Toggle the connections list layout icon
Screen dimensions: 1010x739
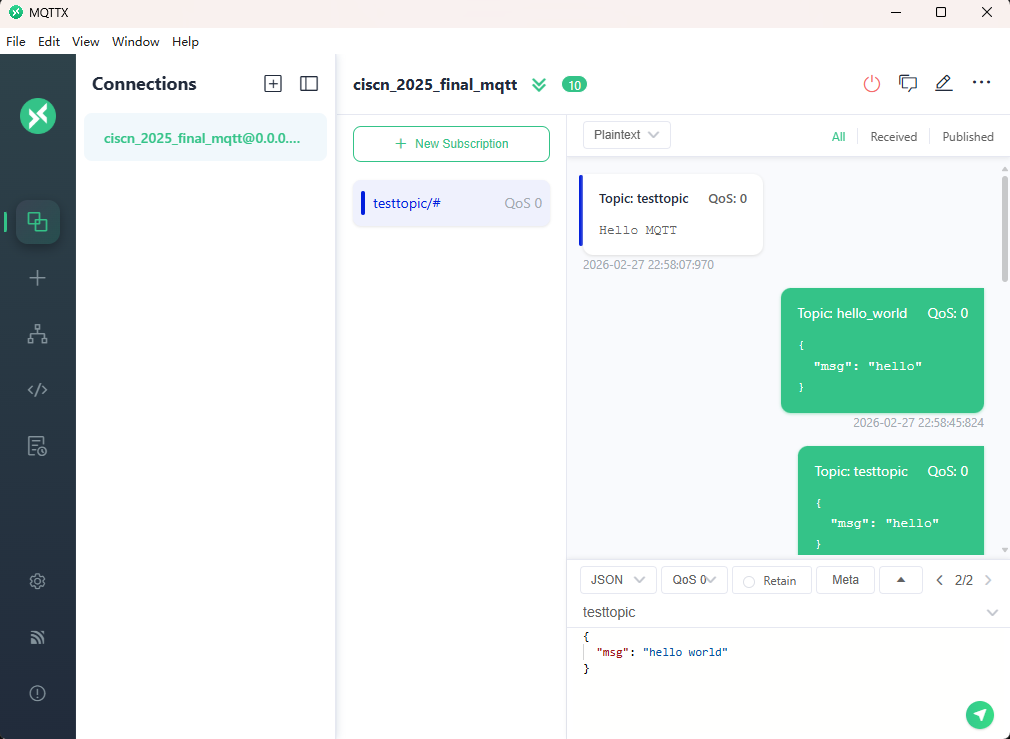click(x=309, y=84)
